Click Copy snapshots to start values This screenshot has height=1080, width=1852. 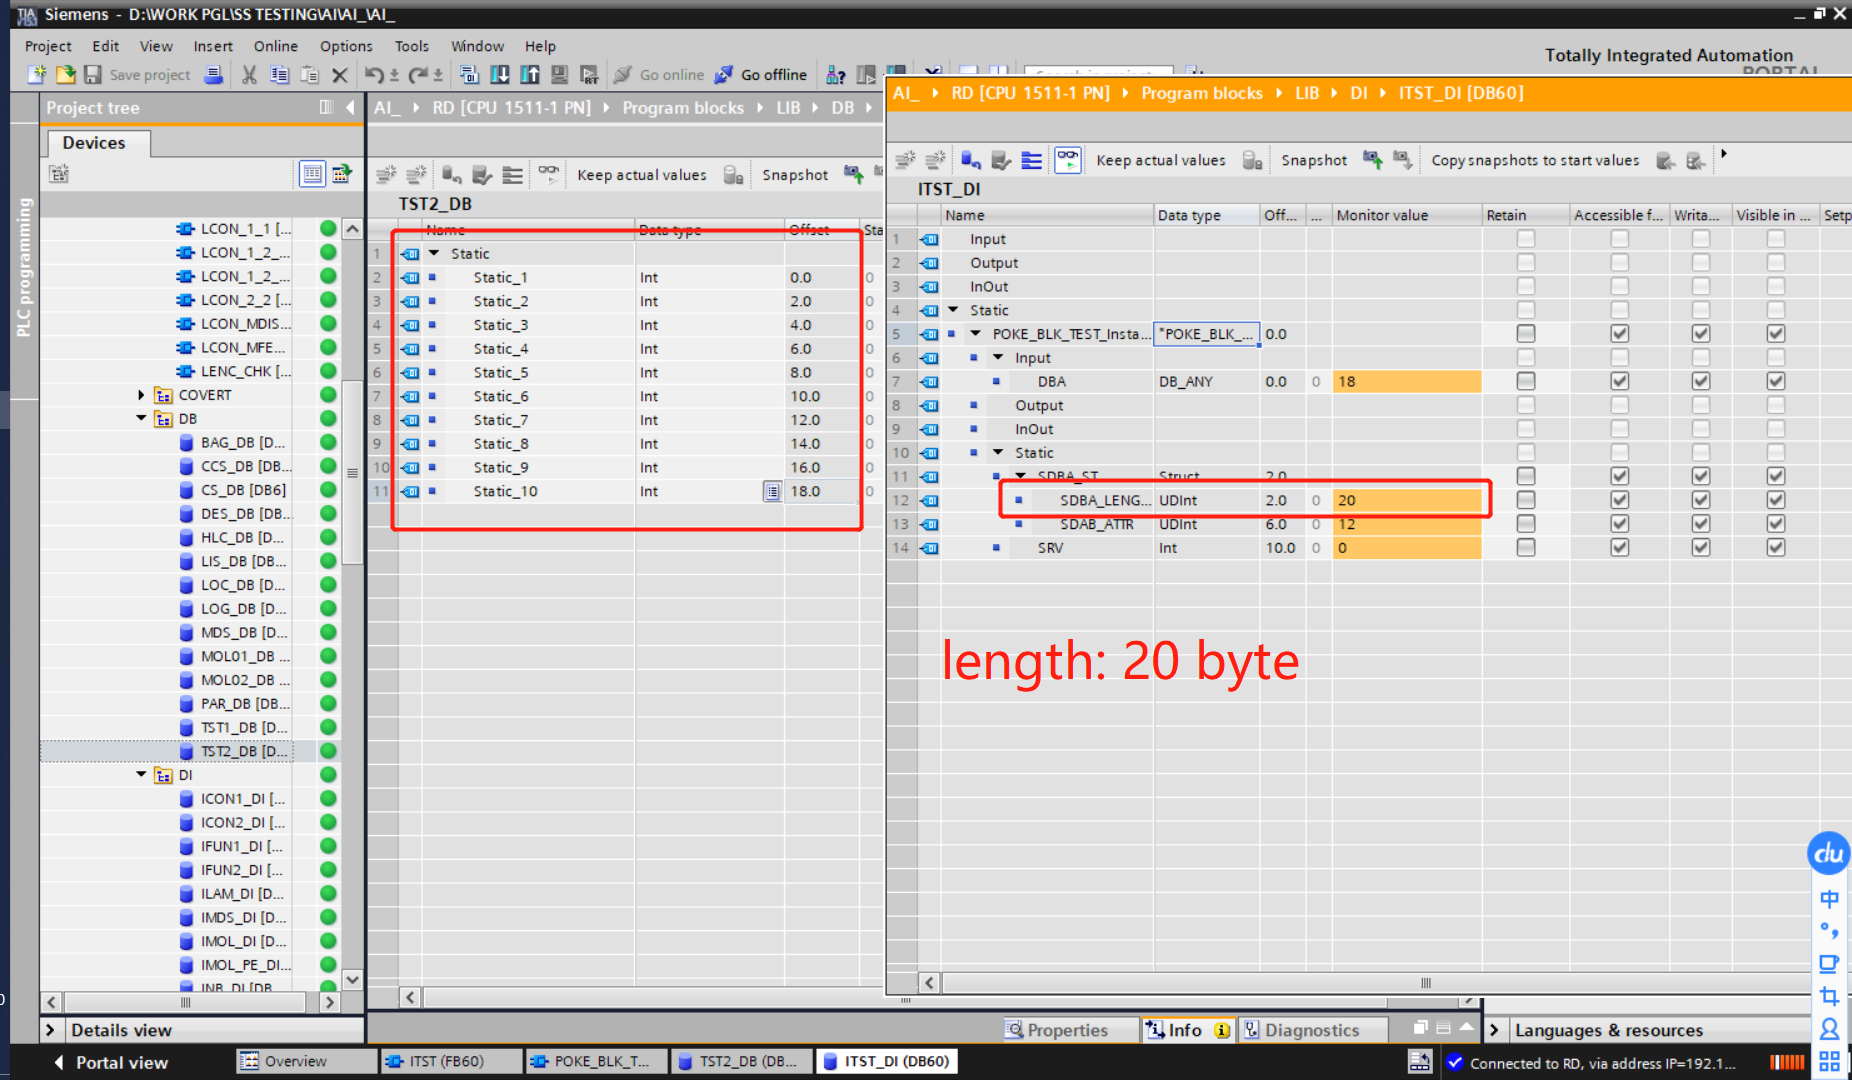[x=1535, y=160]
